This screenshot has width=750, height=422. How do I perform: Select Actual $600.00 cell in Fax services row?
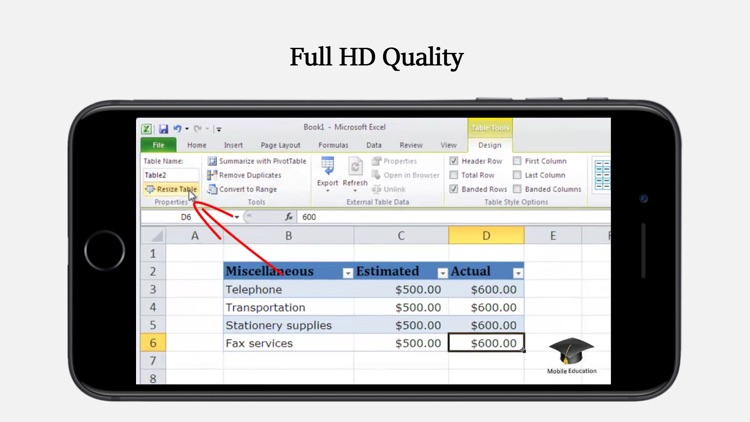[486, 343]
